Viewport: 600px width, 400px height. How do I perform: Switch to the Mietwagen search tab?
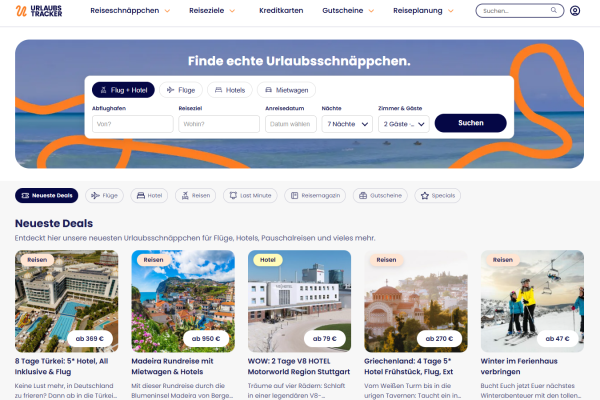point(287,90)
